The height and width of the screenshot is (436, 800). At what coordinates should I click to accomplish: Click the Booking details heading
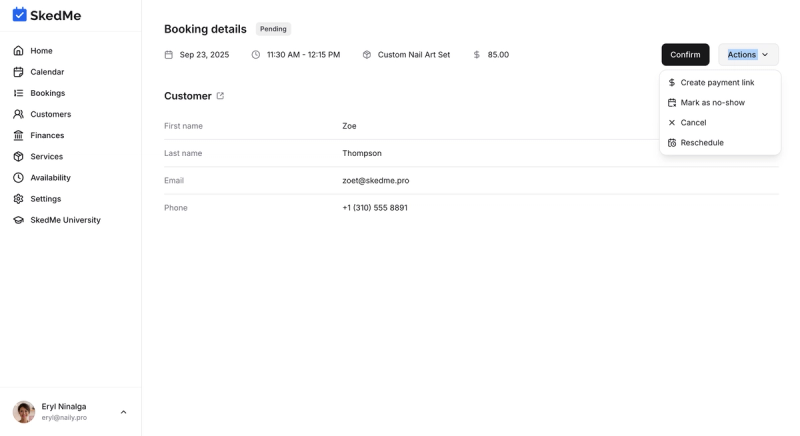pos(205,29)
